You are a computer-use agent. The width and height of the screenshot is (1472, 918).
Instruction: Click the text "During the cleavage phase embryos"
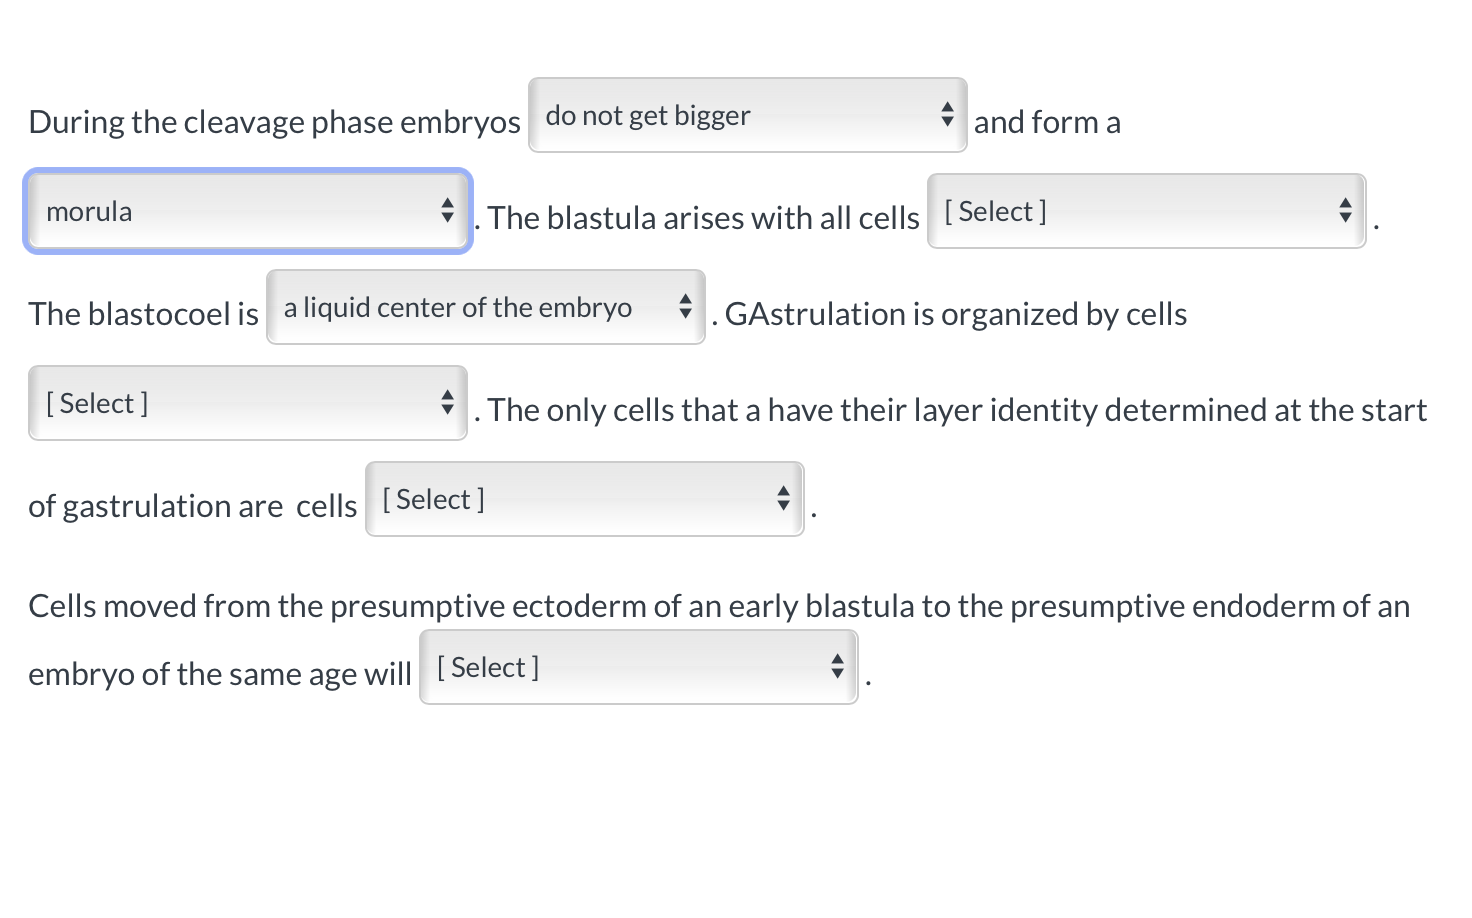point(274,122)
